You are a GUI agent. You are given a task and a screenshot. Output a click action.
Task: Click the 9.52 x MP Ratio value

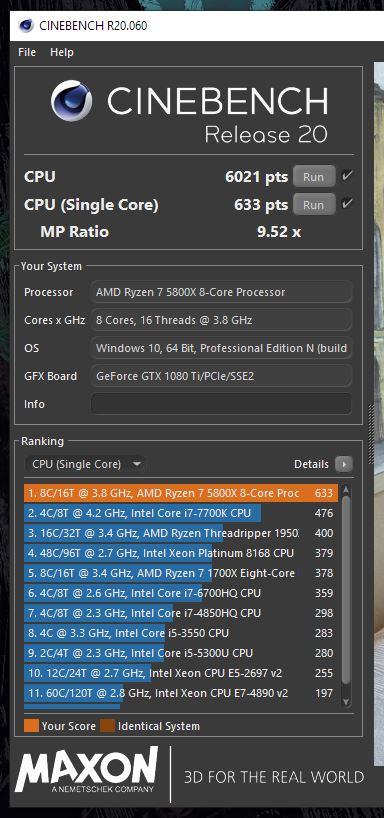click(x=279, y=232)
